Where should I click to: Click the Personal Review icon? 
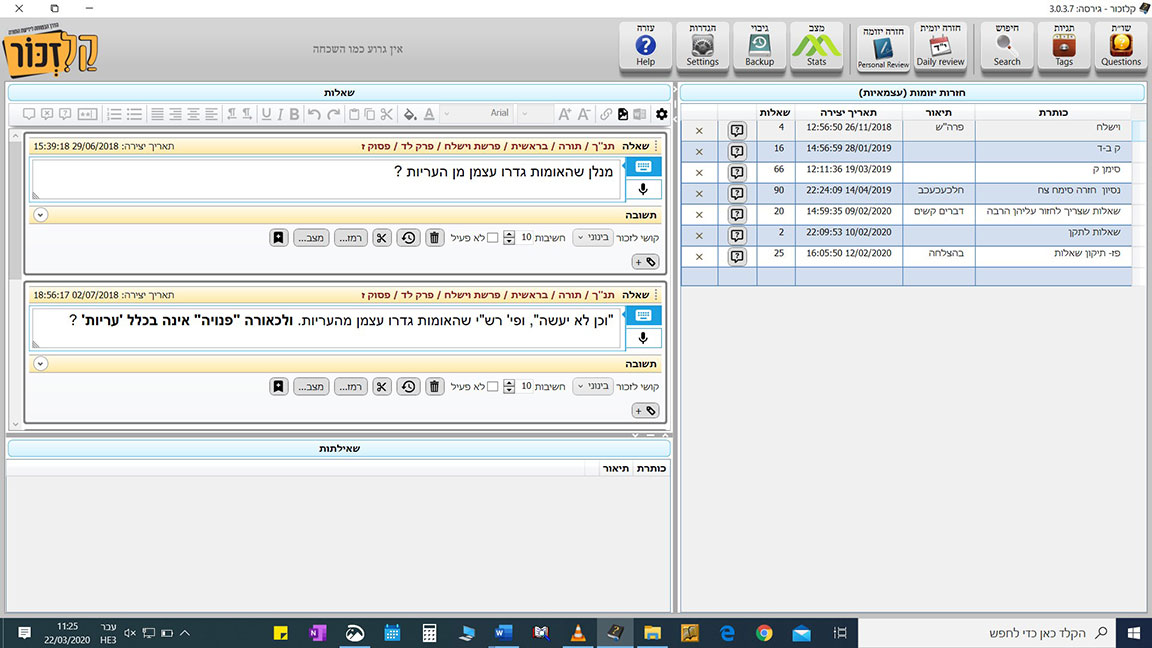click(883, 46)
